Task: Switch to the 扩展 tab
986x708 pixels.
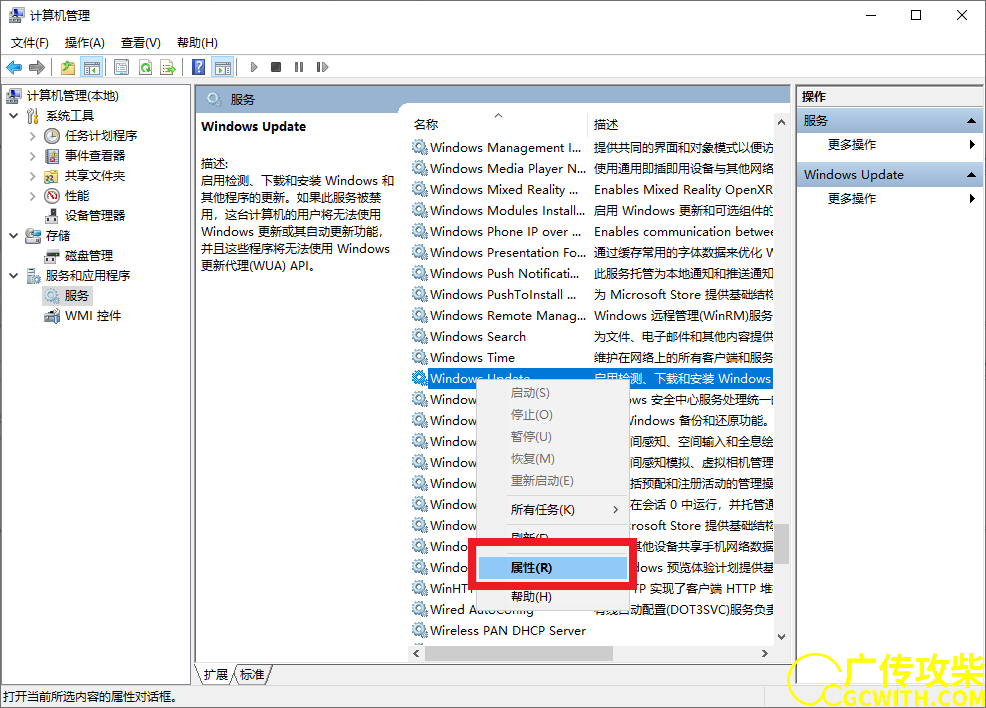Action: tap(215, 675)
